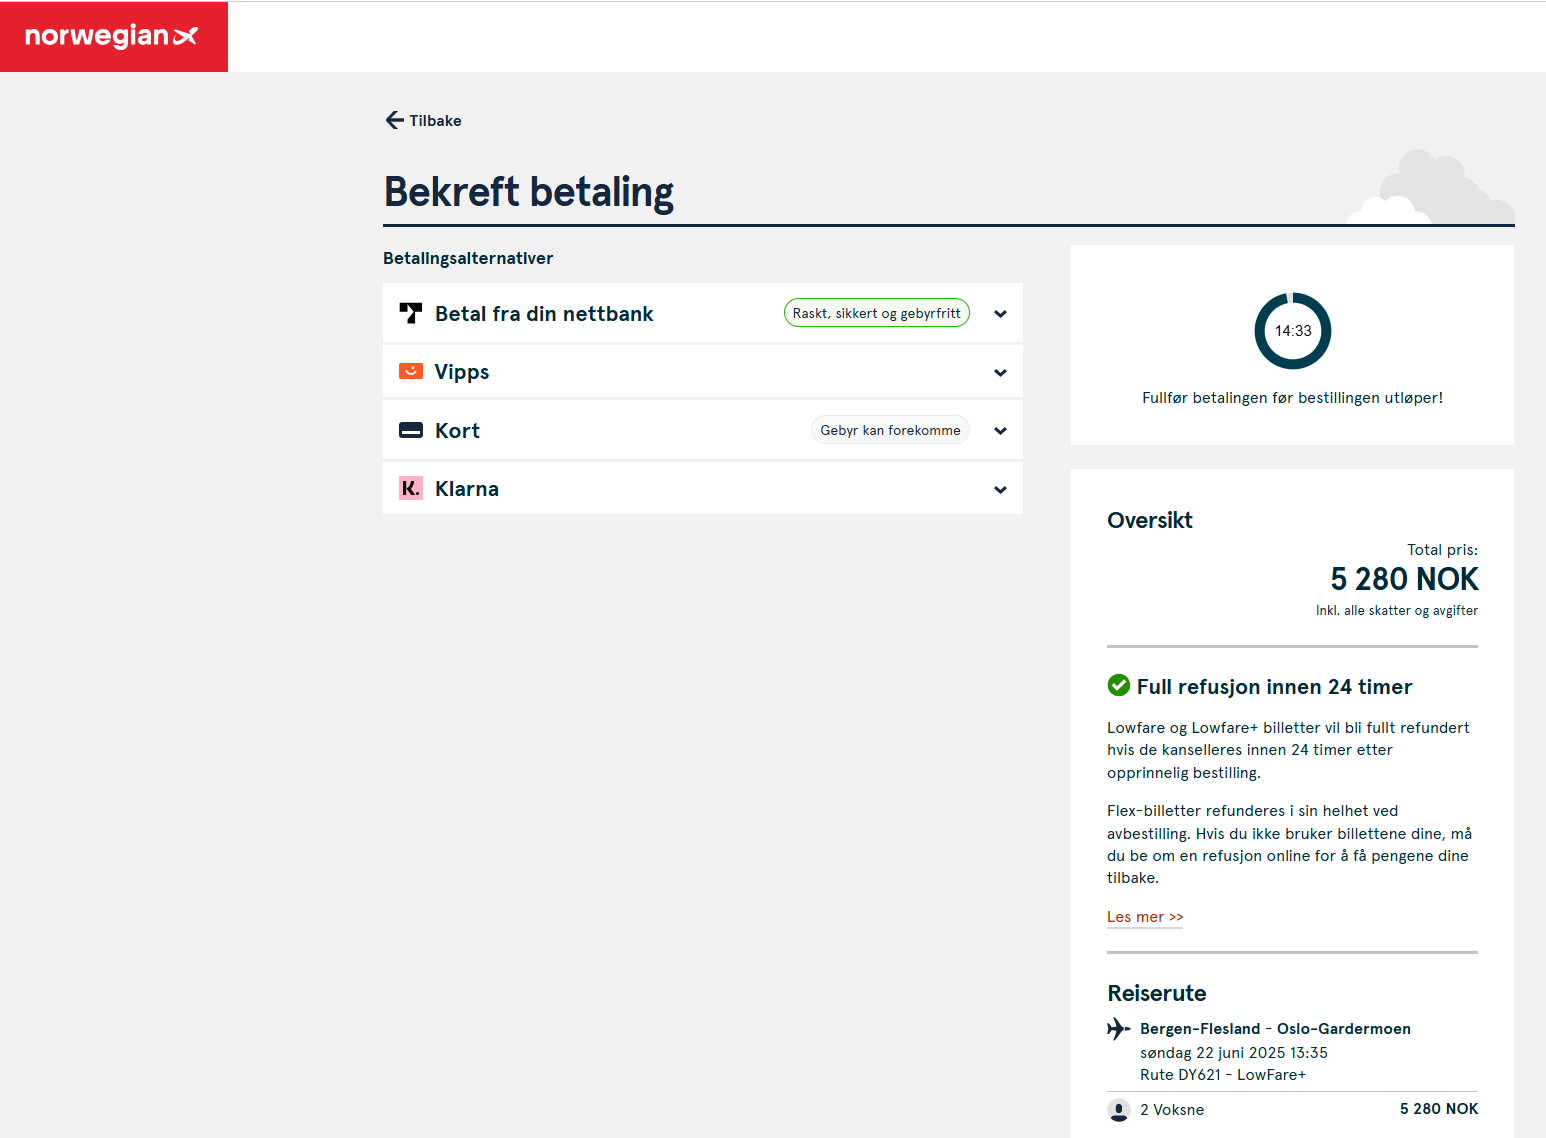Click the nettbank payment logo icon
This screenshot has width=1546, height=1138.
tap(410, 313)
